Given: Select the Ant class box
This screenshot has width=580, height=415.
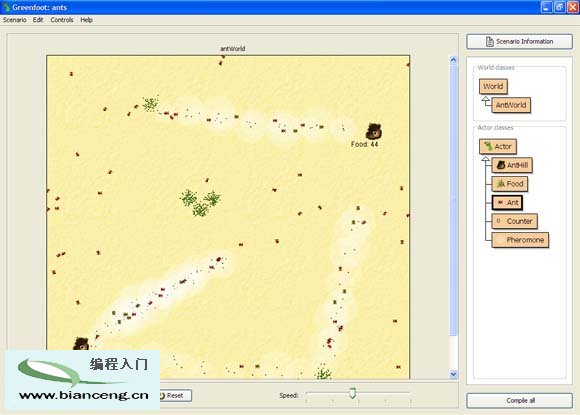Looking at the screenshot, I should 507,202.
